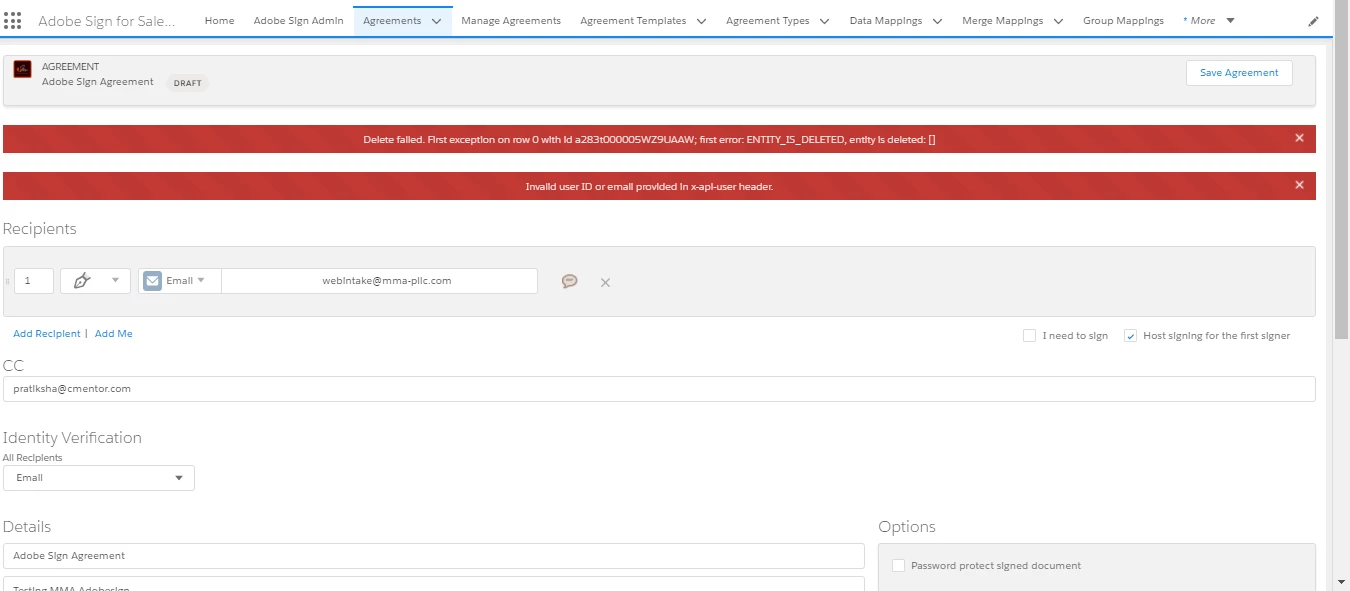1350x591 pixels.
Task: Click the signer role pen icon
Action: (x=83, y=281)
